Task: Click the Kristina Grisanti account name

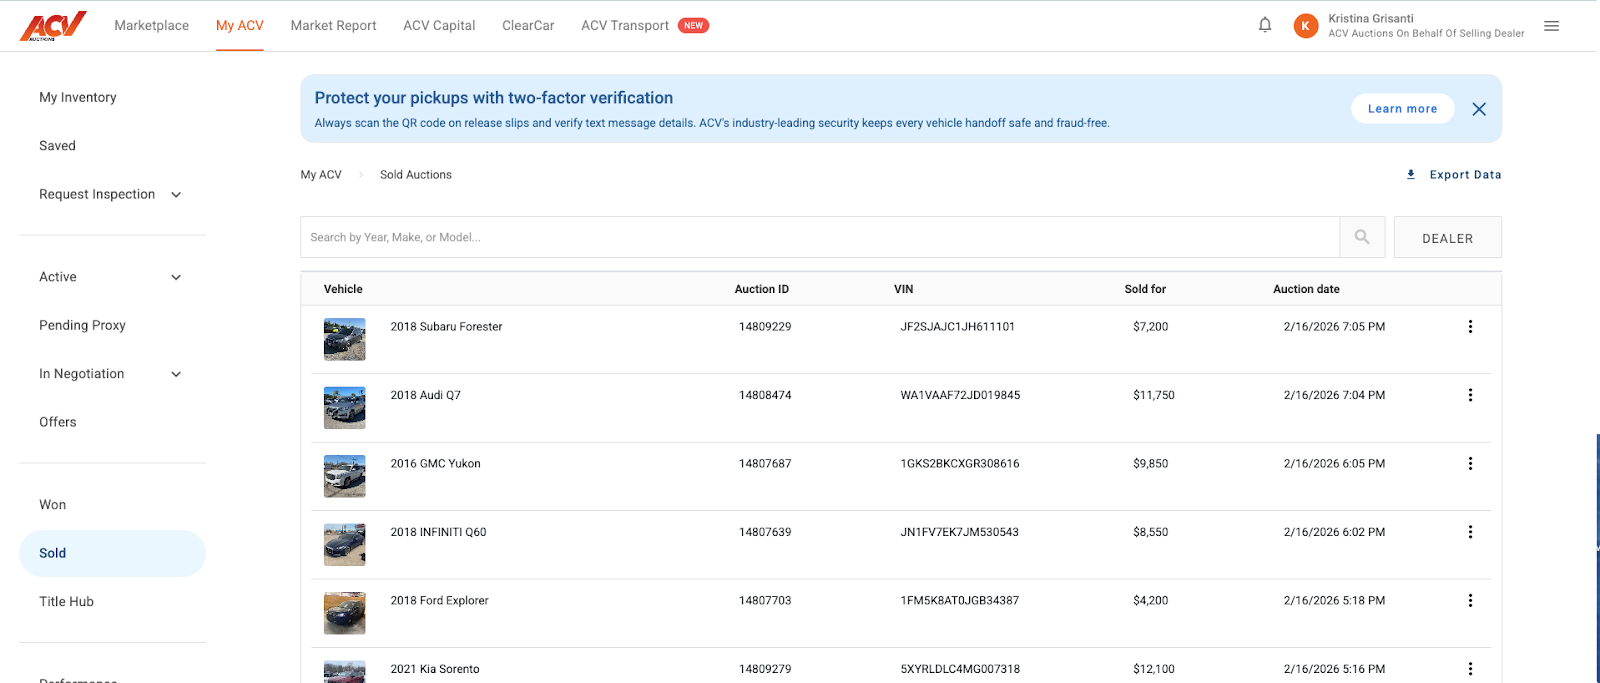Action: click(x=1371, y=18)
